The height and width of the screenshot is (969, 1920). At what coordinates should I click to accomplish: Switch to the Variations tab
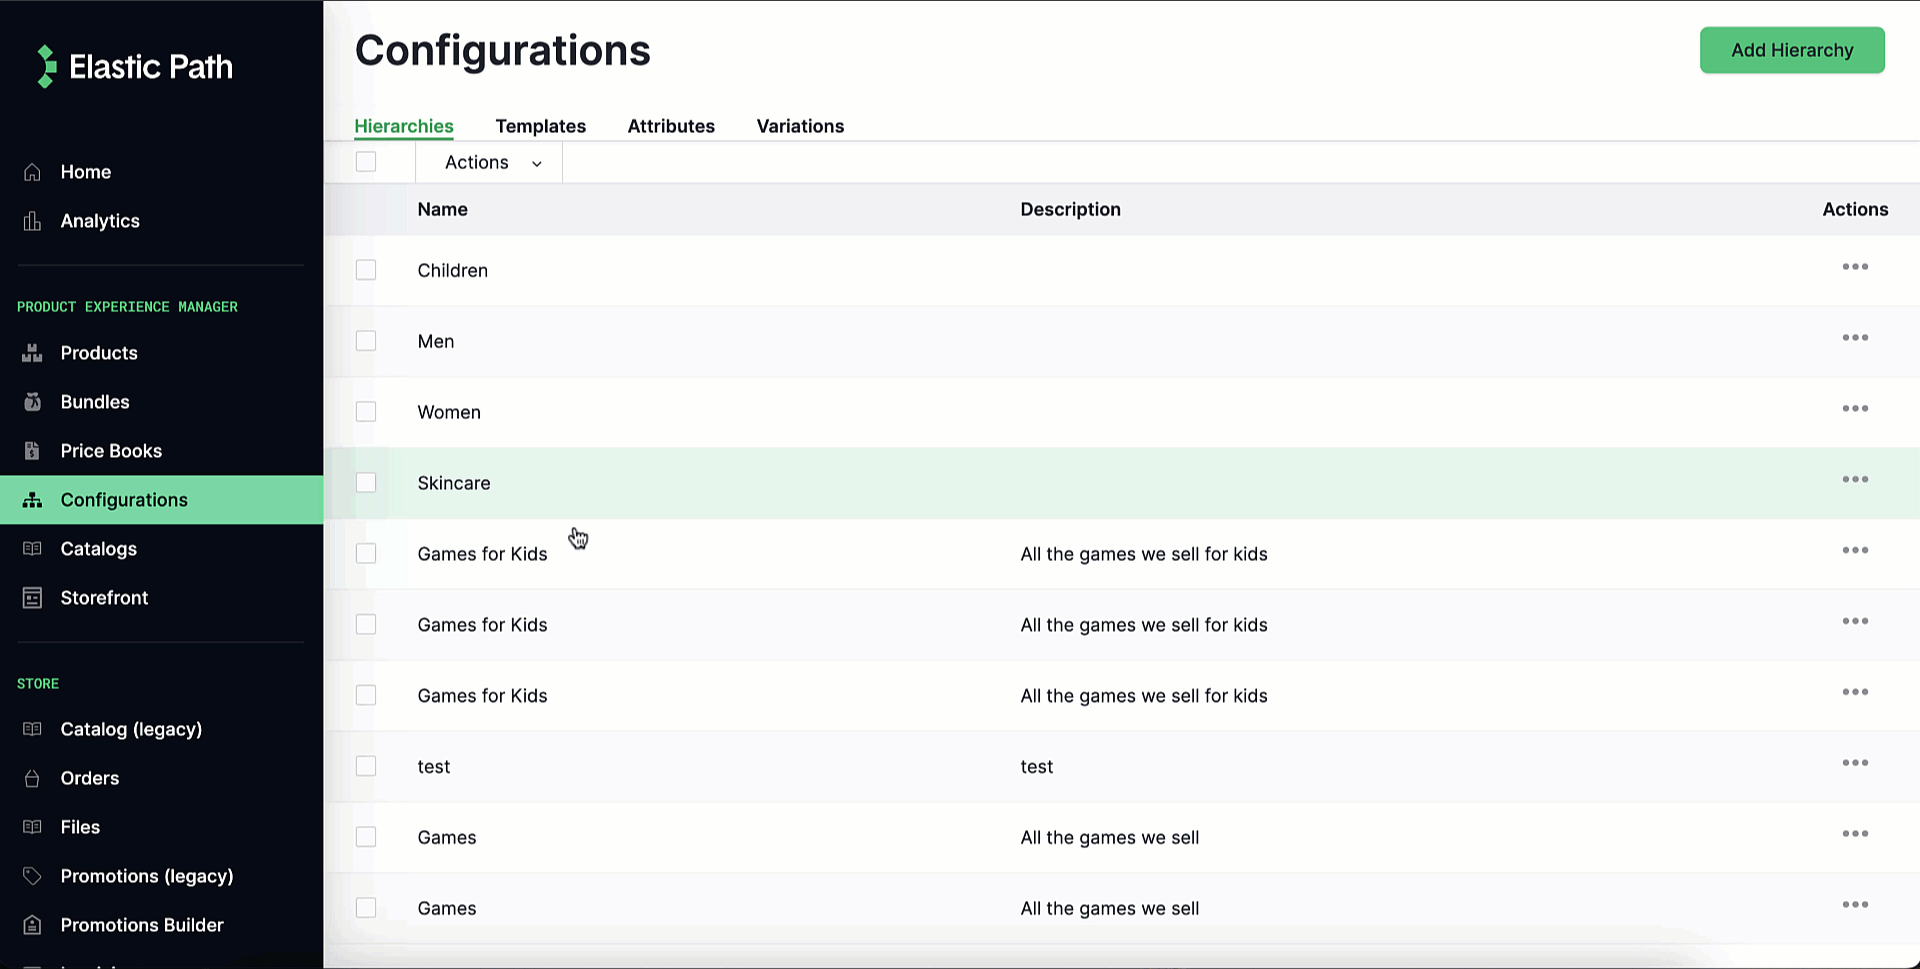click(800, 126)
